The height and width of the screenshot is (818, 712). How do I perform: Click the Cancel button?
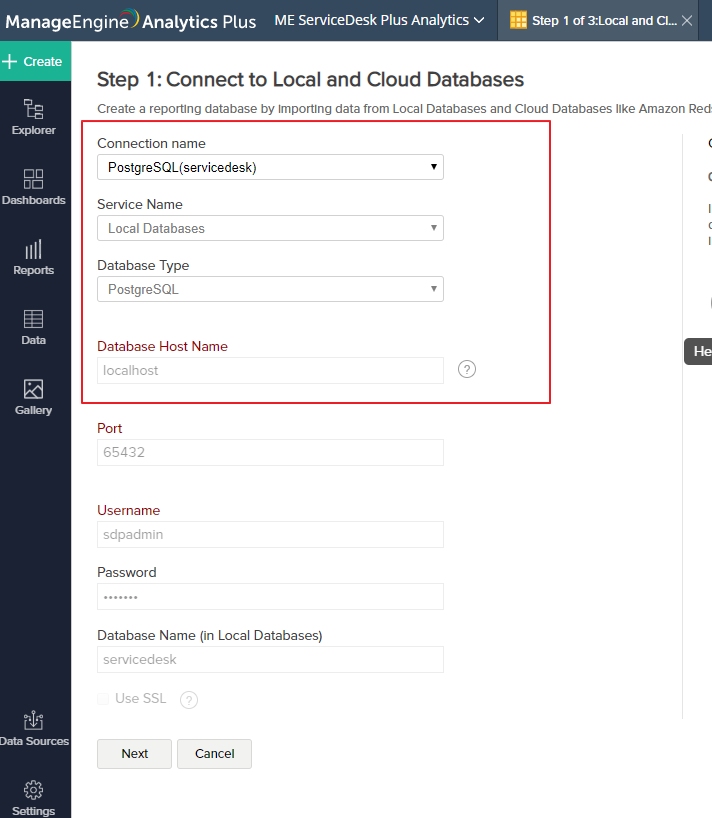click(214, 754)
